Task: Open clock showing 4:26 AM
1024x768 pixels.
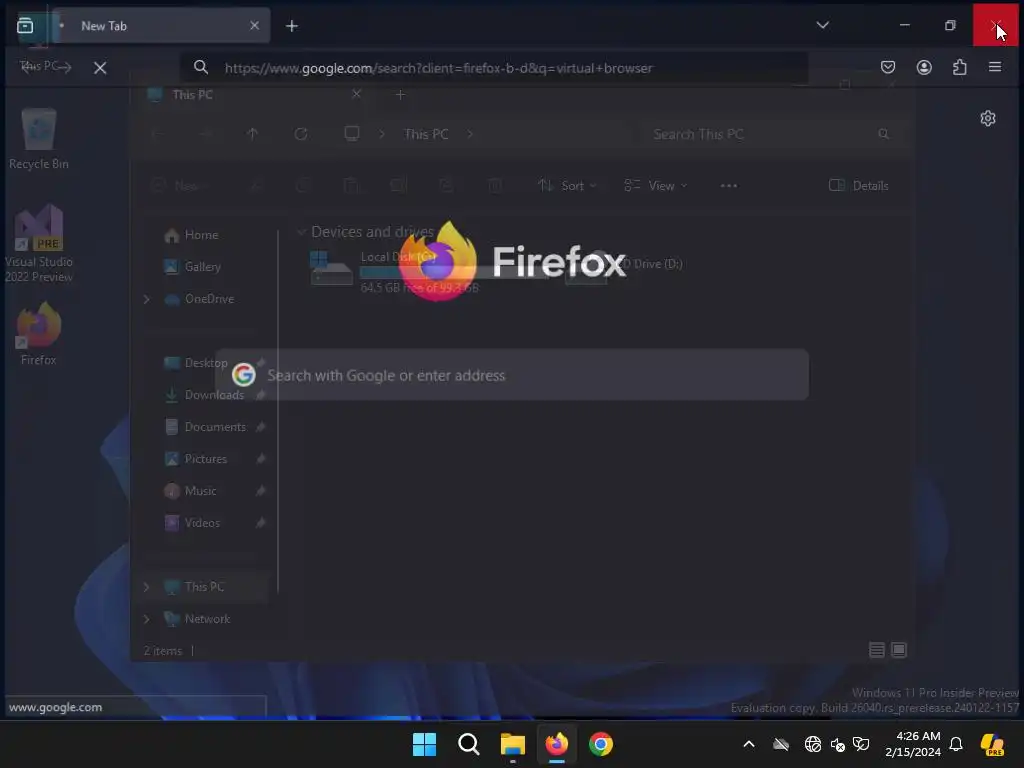Action: click(913, 744)
